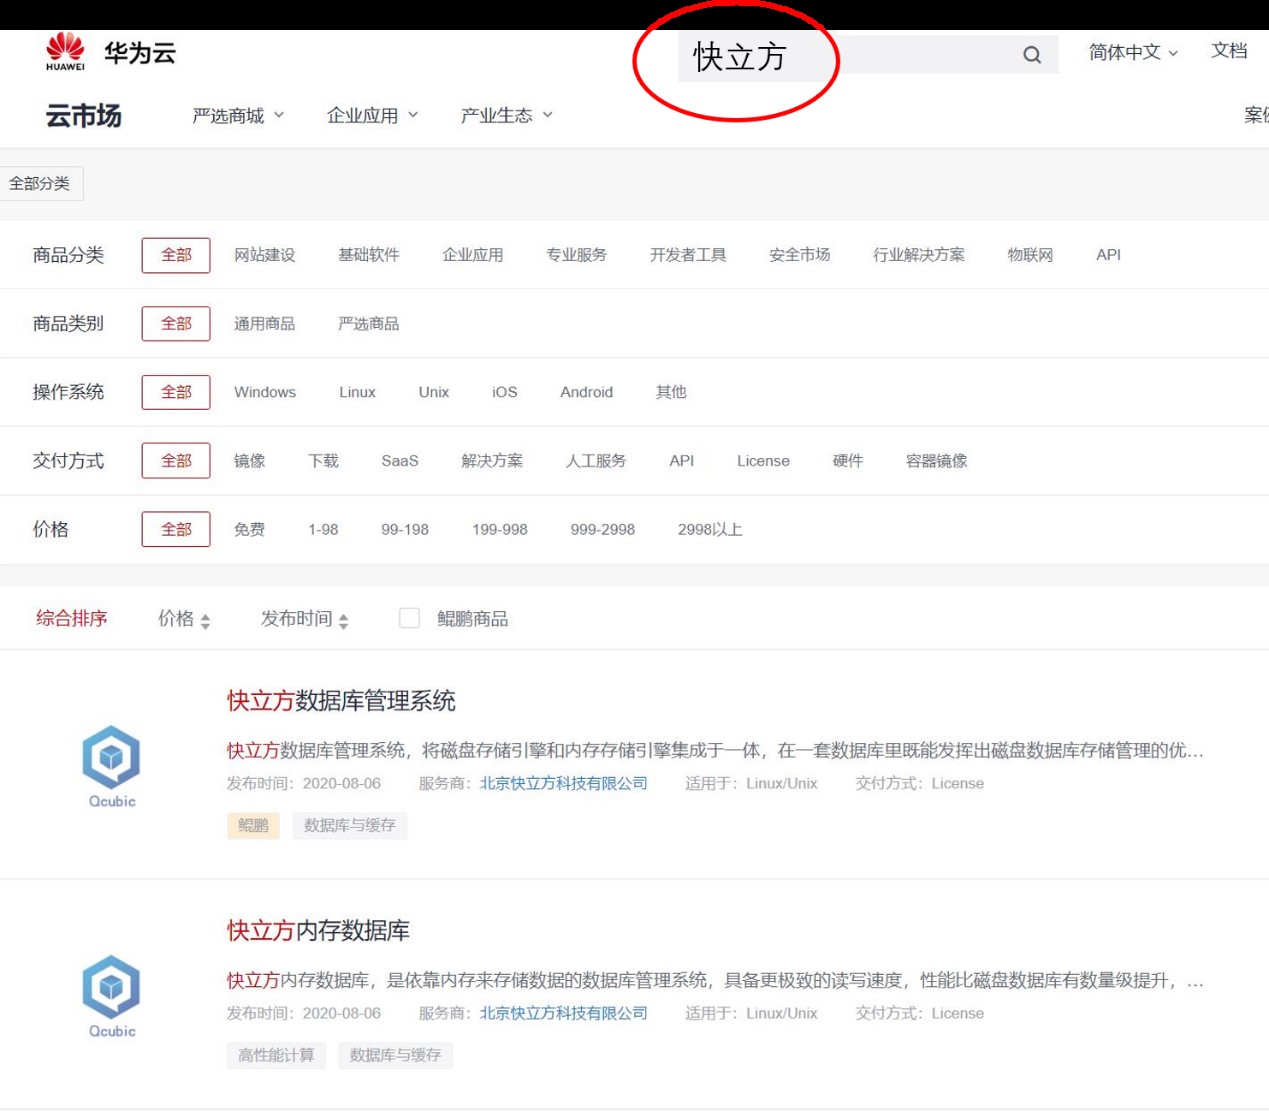Filter delivery method by 容器镜像
1269x1111 pixels.
pyautogui.click(x=937, y=461)
